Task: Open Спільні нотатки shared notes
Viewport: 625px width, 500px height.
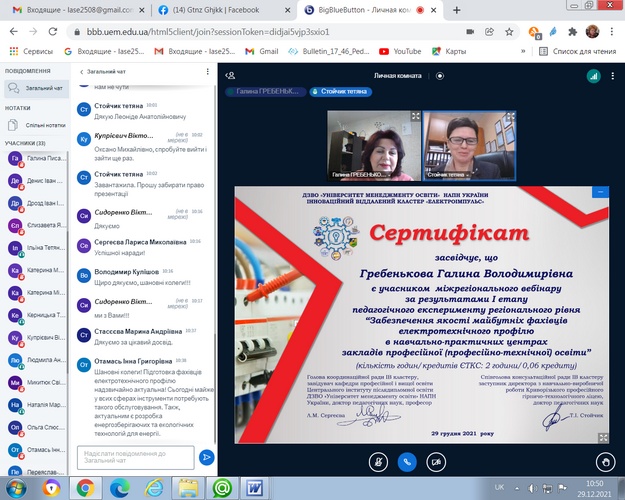Action: click(x=37, y=125)
